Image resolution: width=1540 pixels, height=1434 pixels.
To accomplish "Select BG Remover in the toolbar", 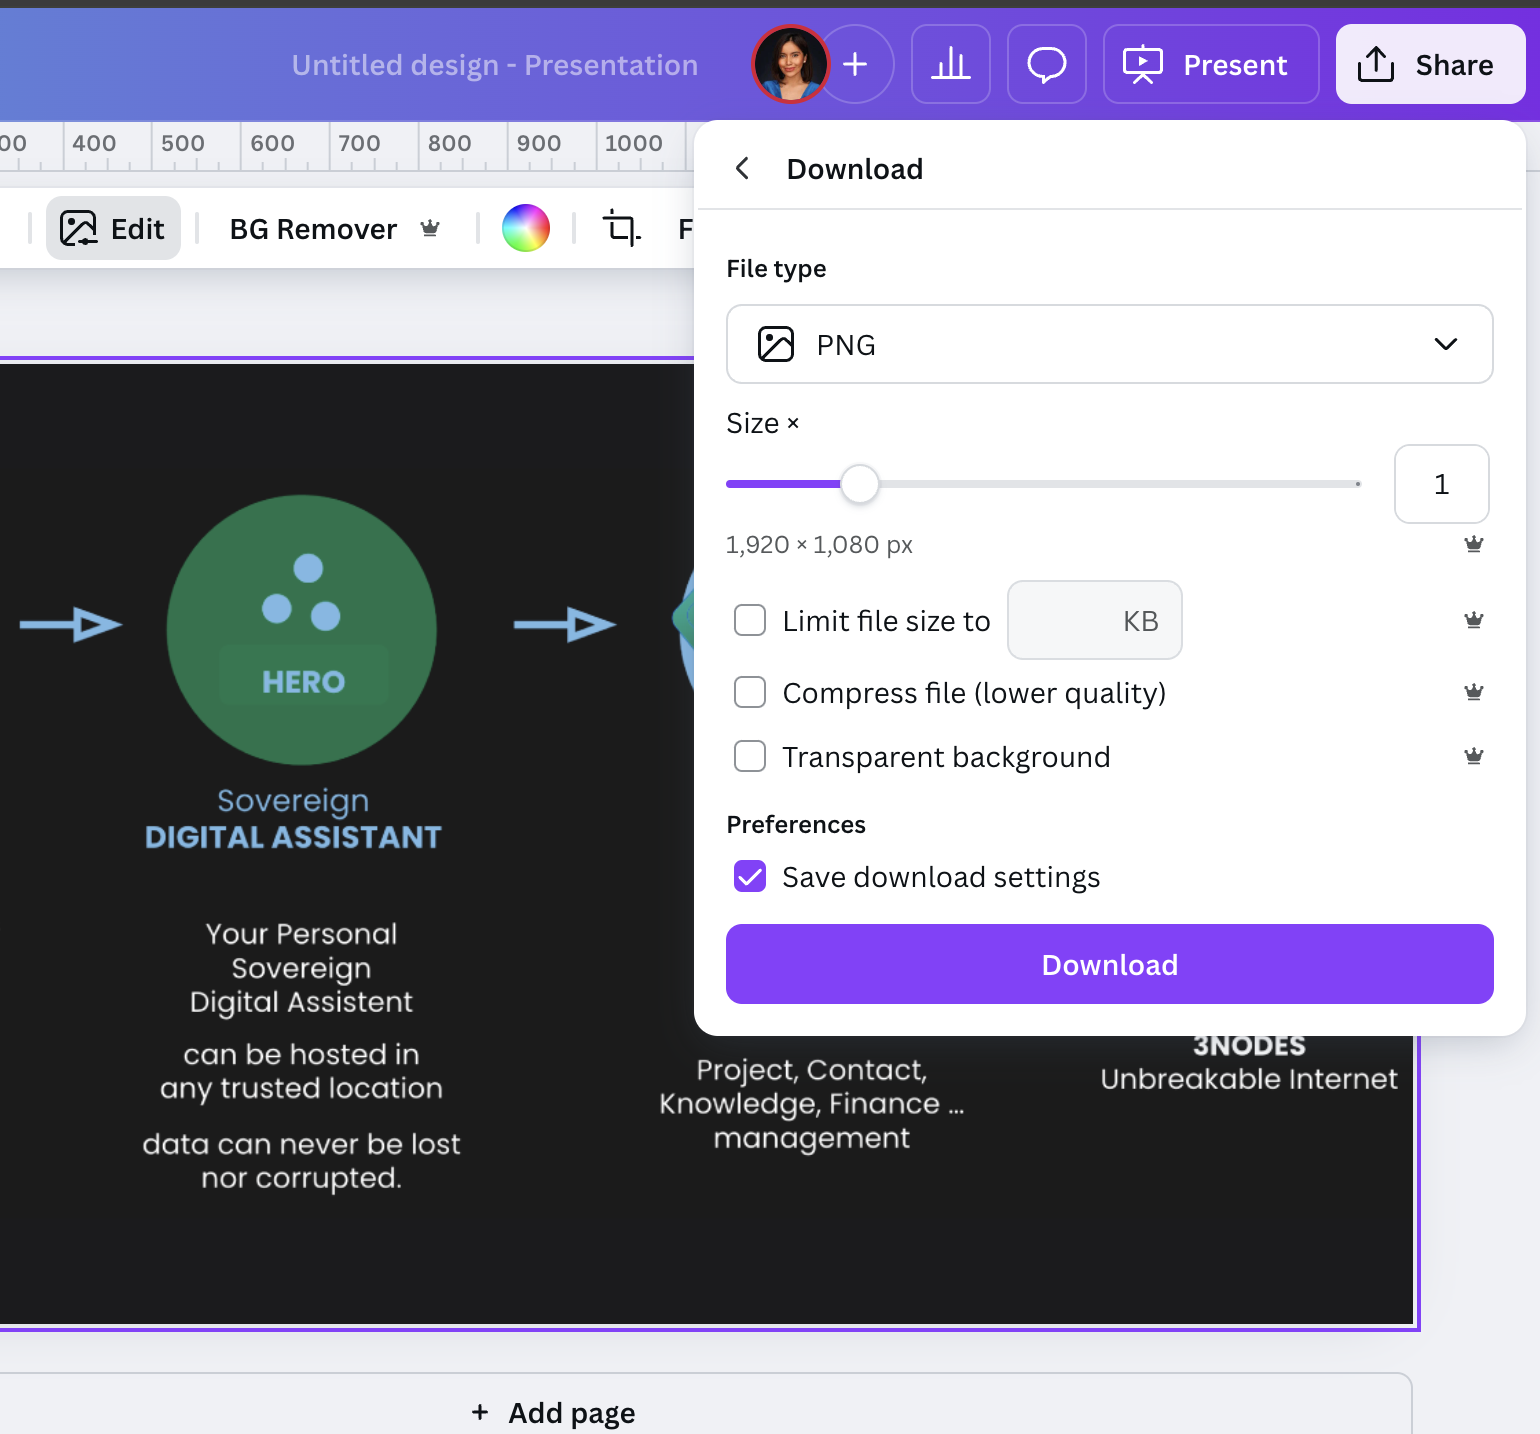I will coord(313,229).
